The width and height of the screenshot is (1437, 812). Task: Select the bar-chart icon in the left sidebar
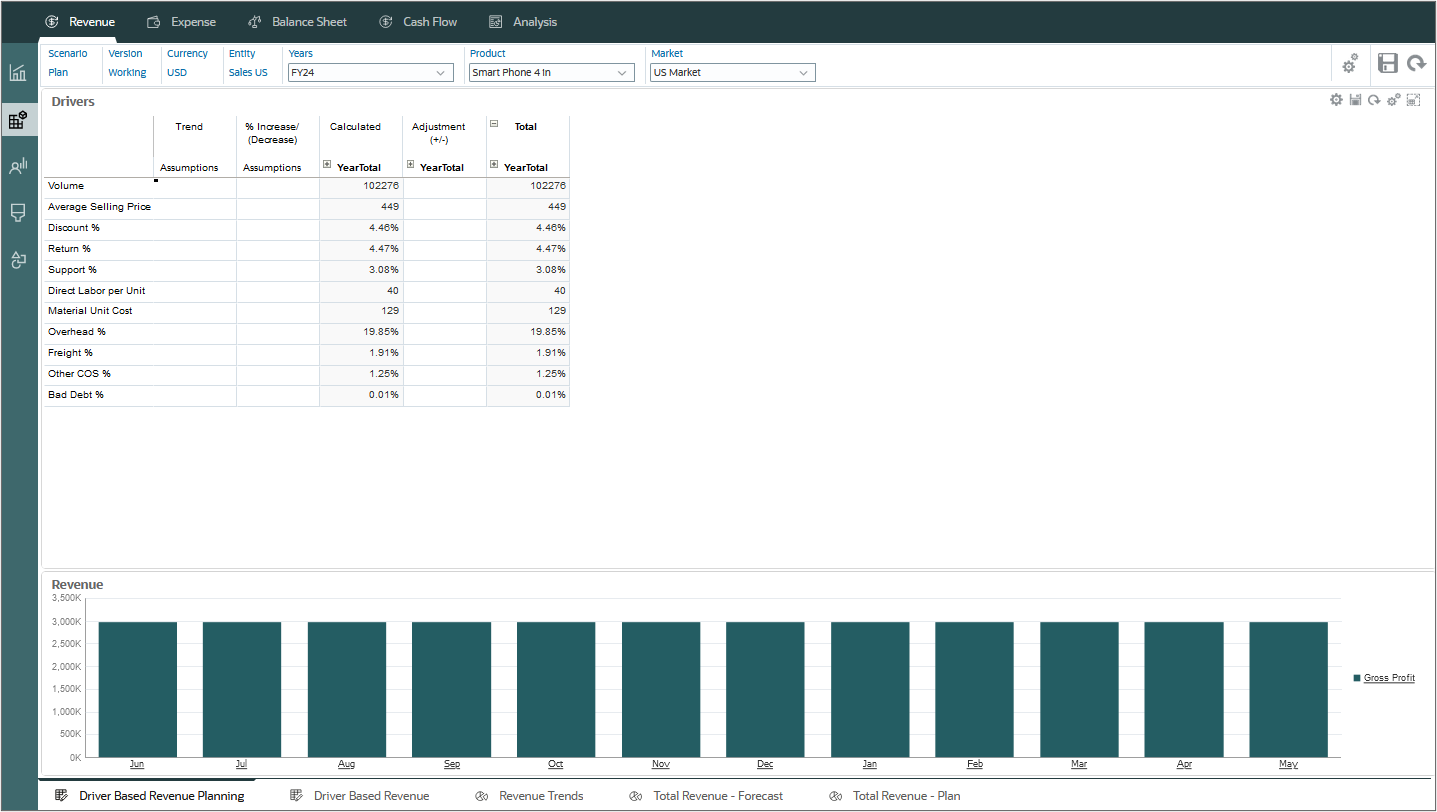pyautogui.click(x=17, y=72)
